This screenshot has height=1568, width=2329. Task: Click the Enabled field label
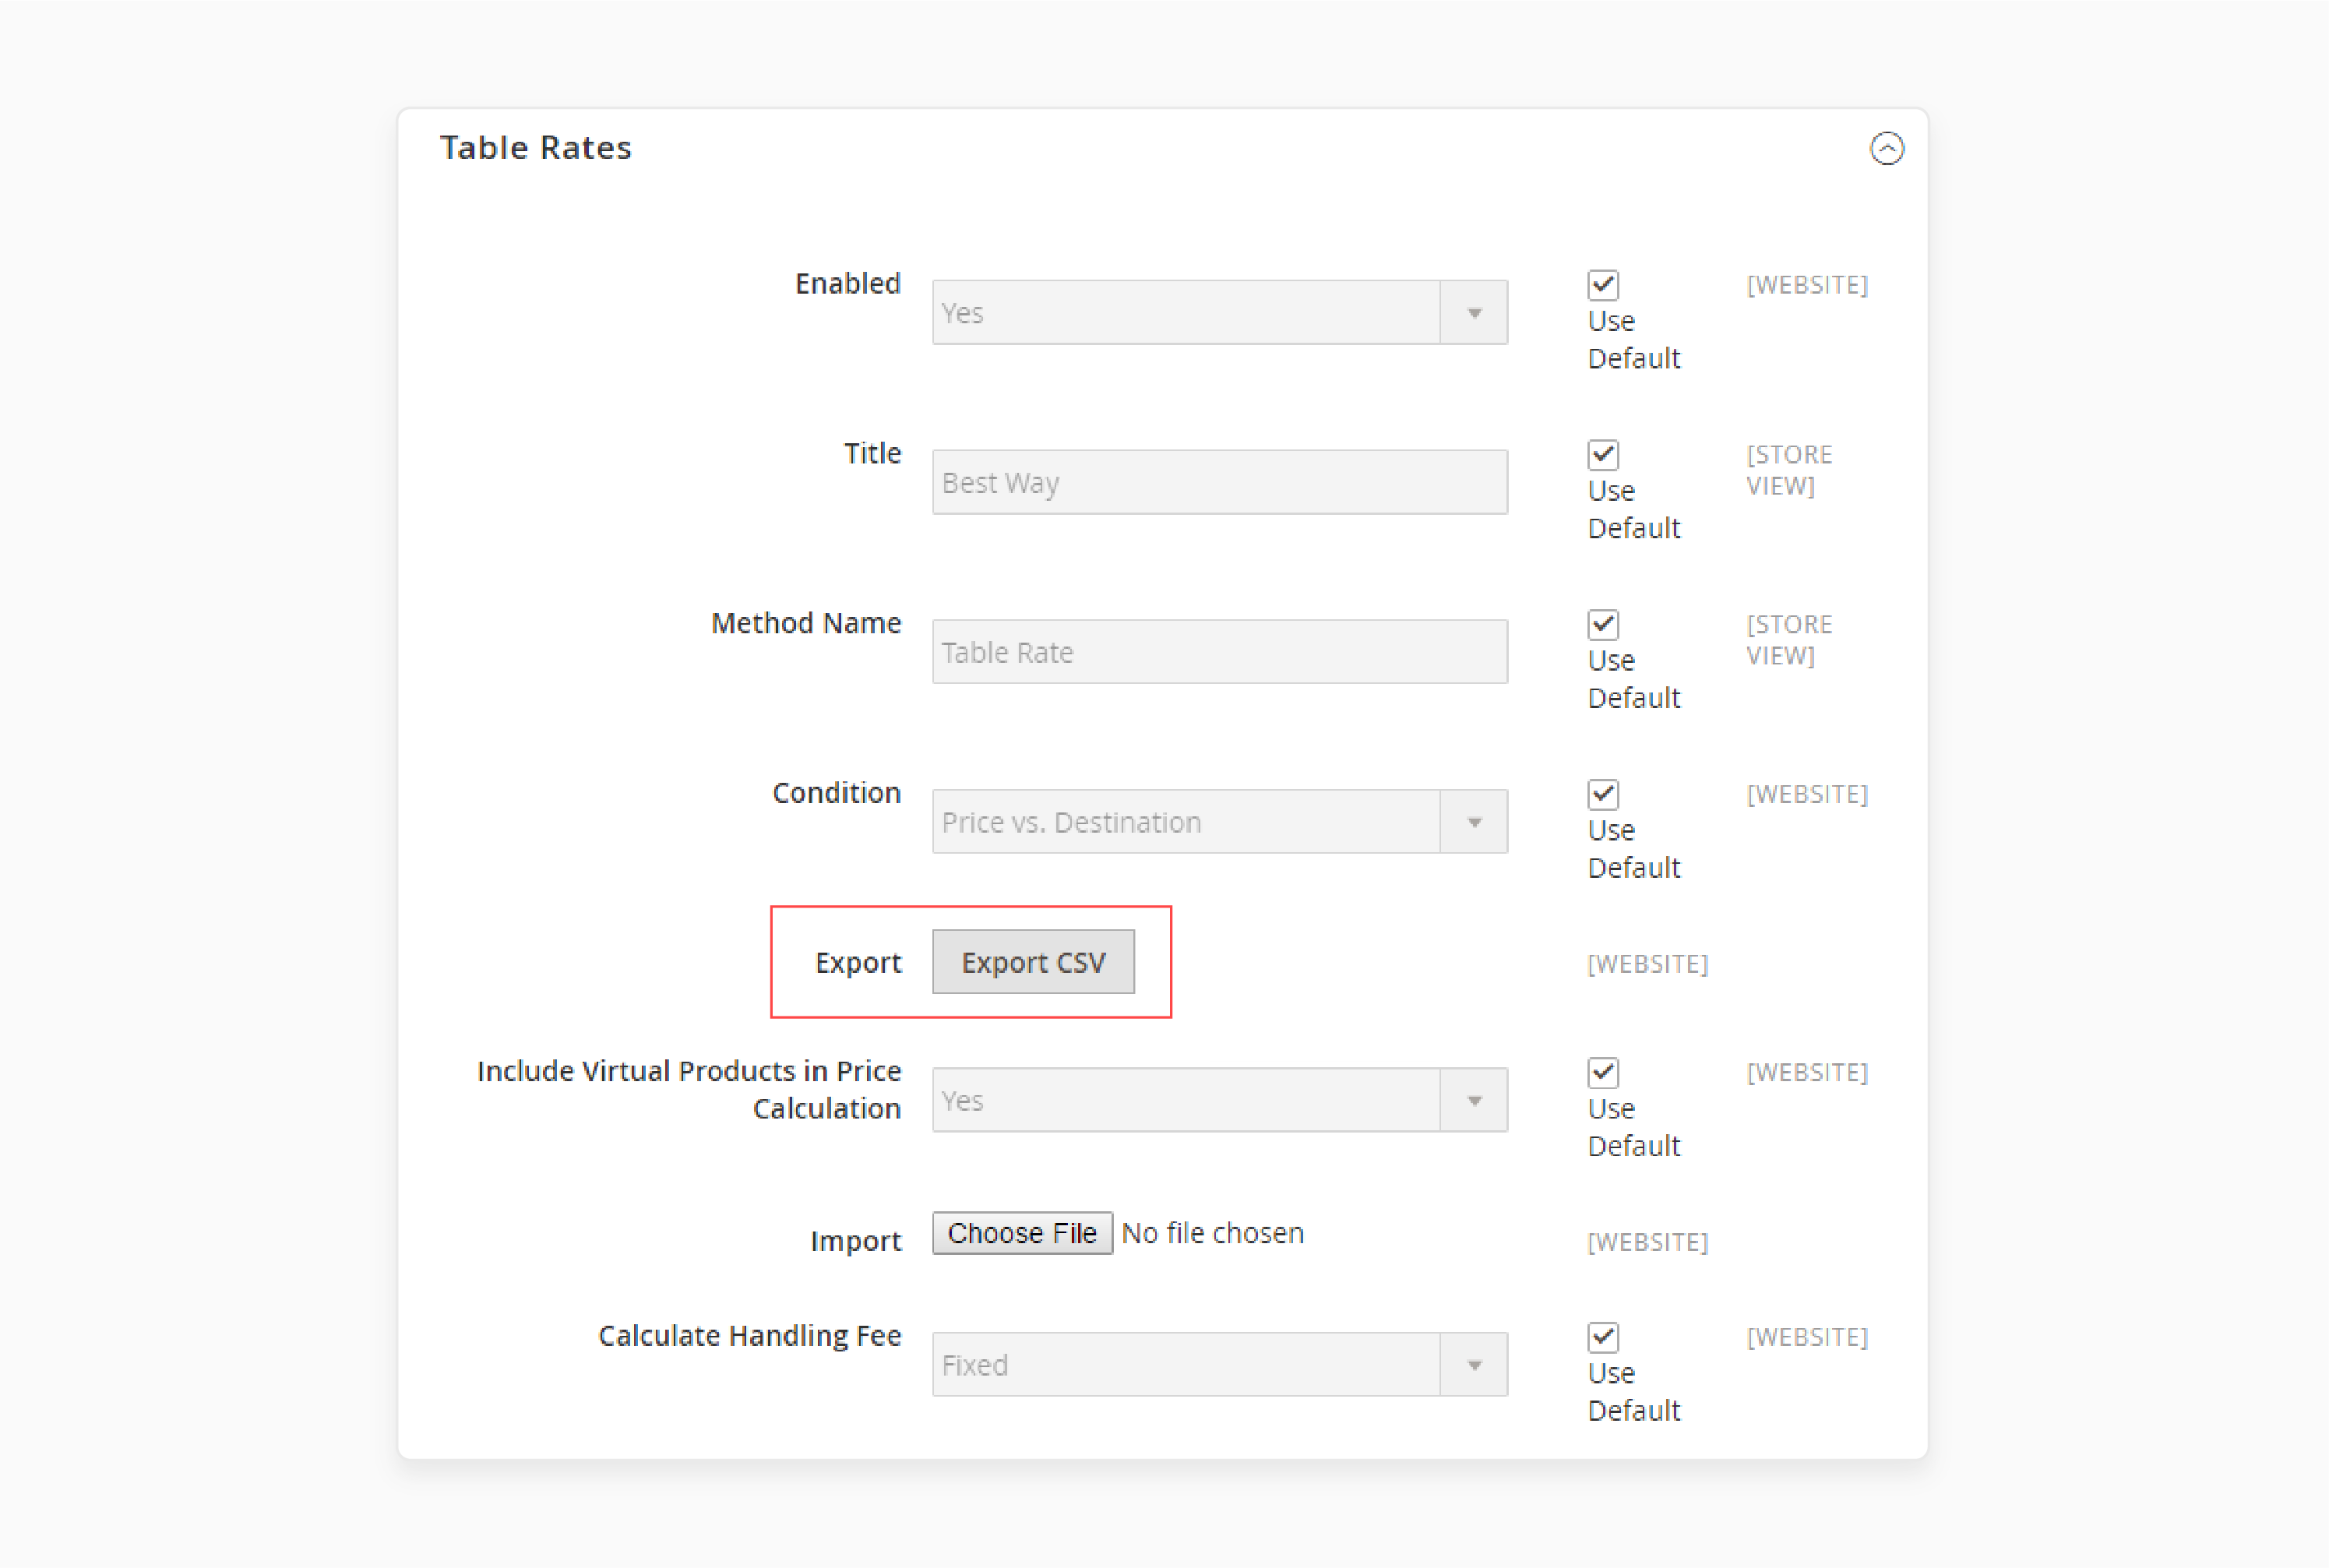coord(848,284)
